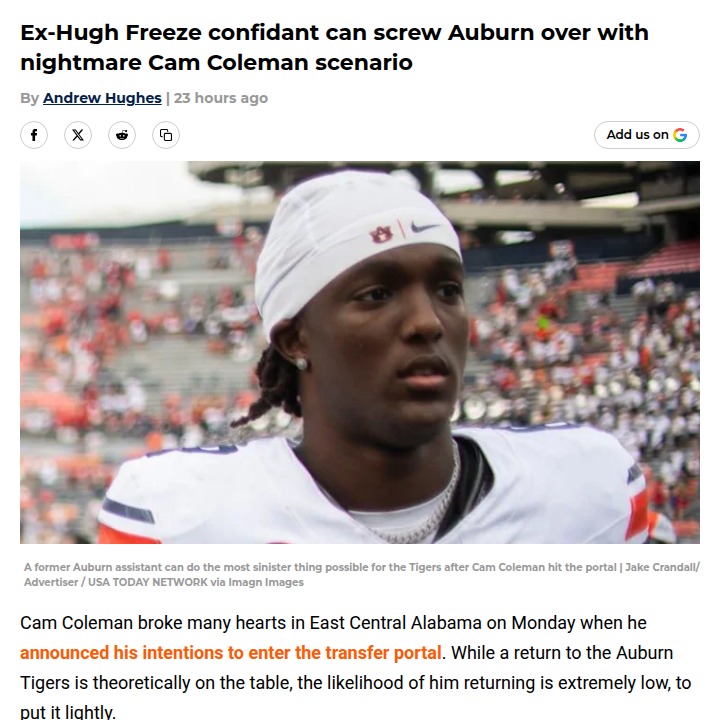Open Andrew Hughes author page
The height and width of the screenshot is (720, 720).
click(x=102, y=98)
